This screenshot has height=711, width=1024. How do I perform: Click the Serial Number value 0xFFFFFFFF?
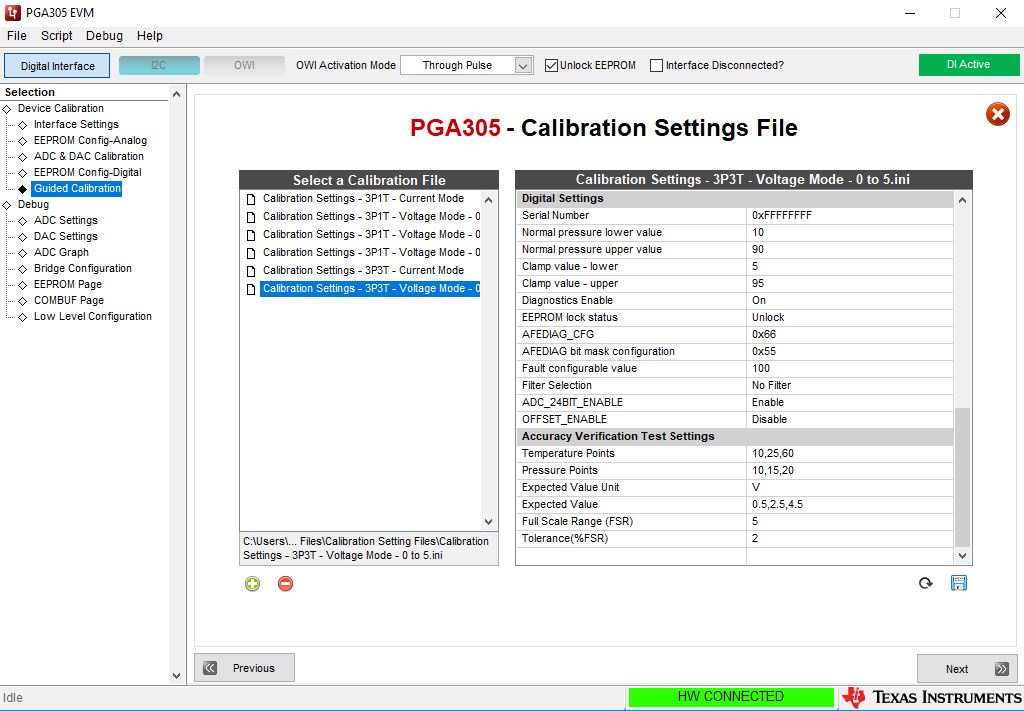[782, 215]
